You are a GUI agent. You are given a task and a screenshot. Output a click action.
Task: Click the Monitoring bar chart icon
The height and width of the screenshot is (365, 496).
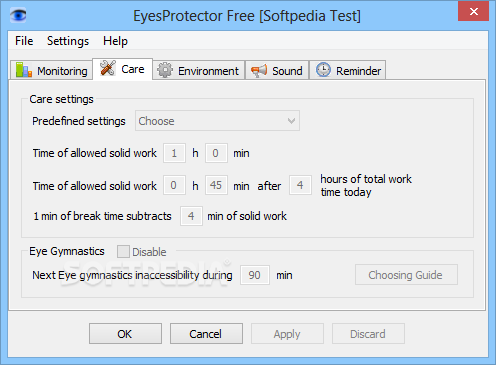[24, 70]
